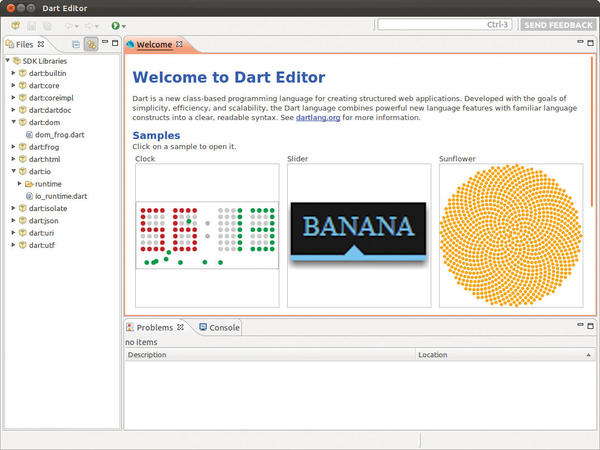This screenshot has height=450, width=600.
Task: Click the New Application toolbar icon
Action: tap(15, 26)
